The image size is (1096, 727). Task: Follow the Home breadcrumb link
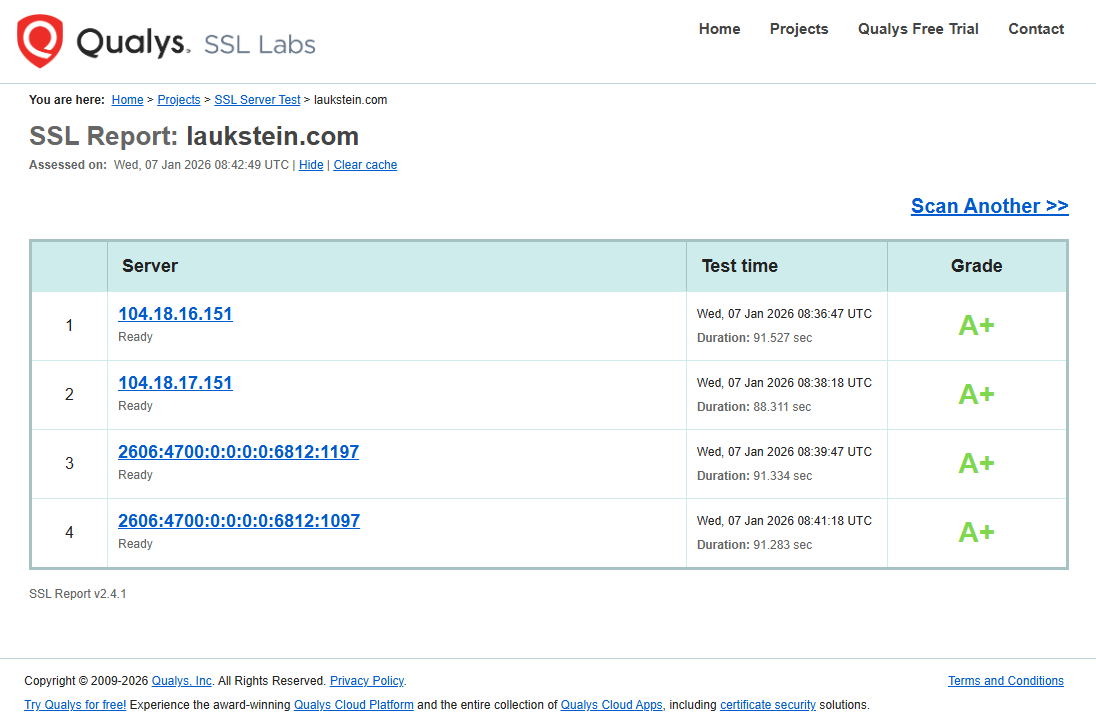point(127,100)
